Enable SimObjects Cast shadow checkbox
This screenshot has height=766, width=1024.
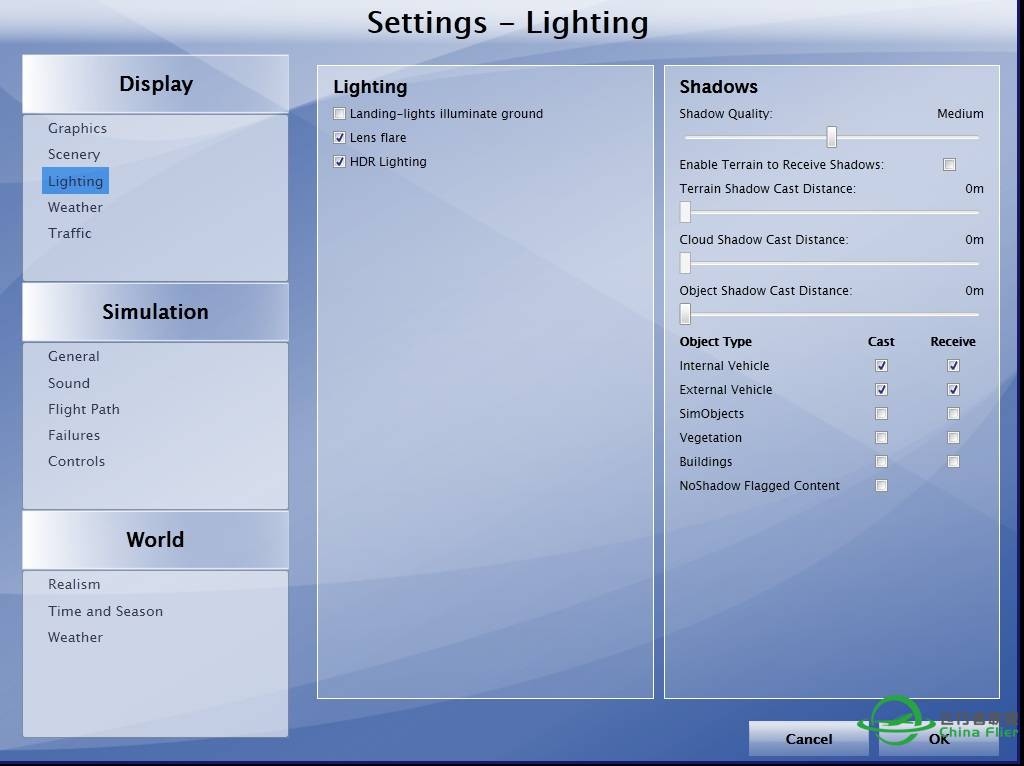881,414
